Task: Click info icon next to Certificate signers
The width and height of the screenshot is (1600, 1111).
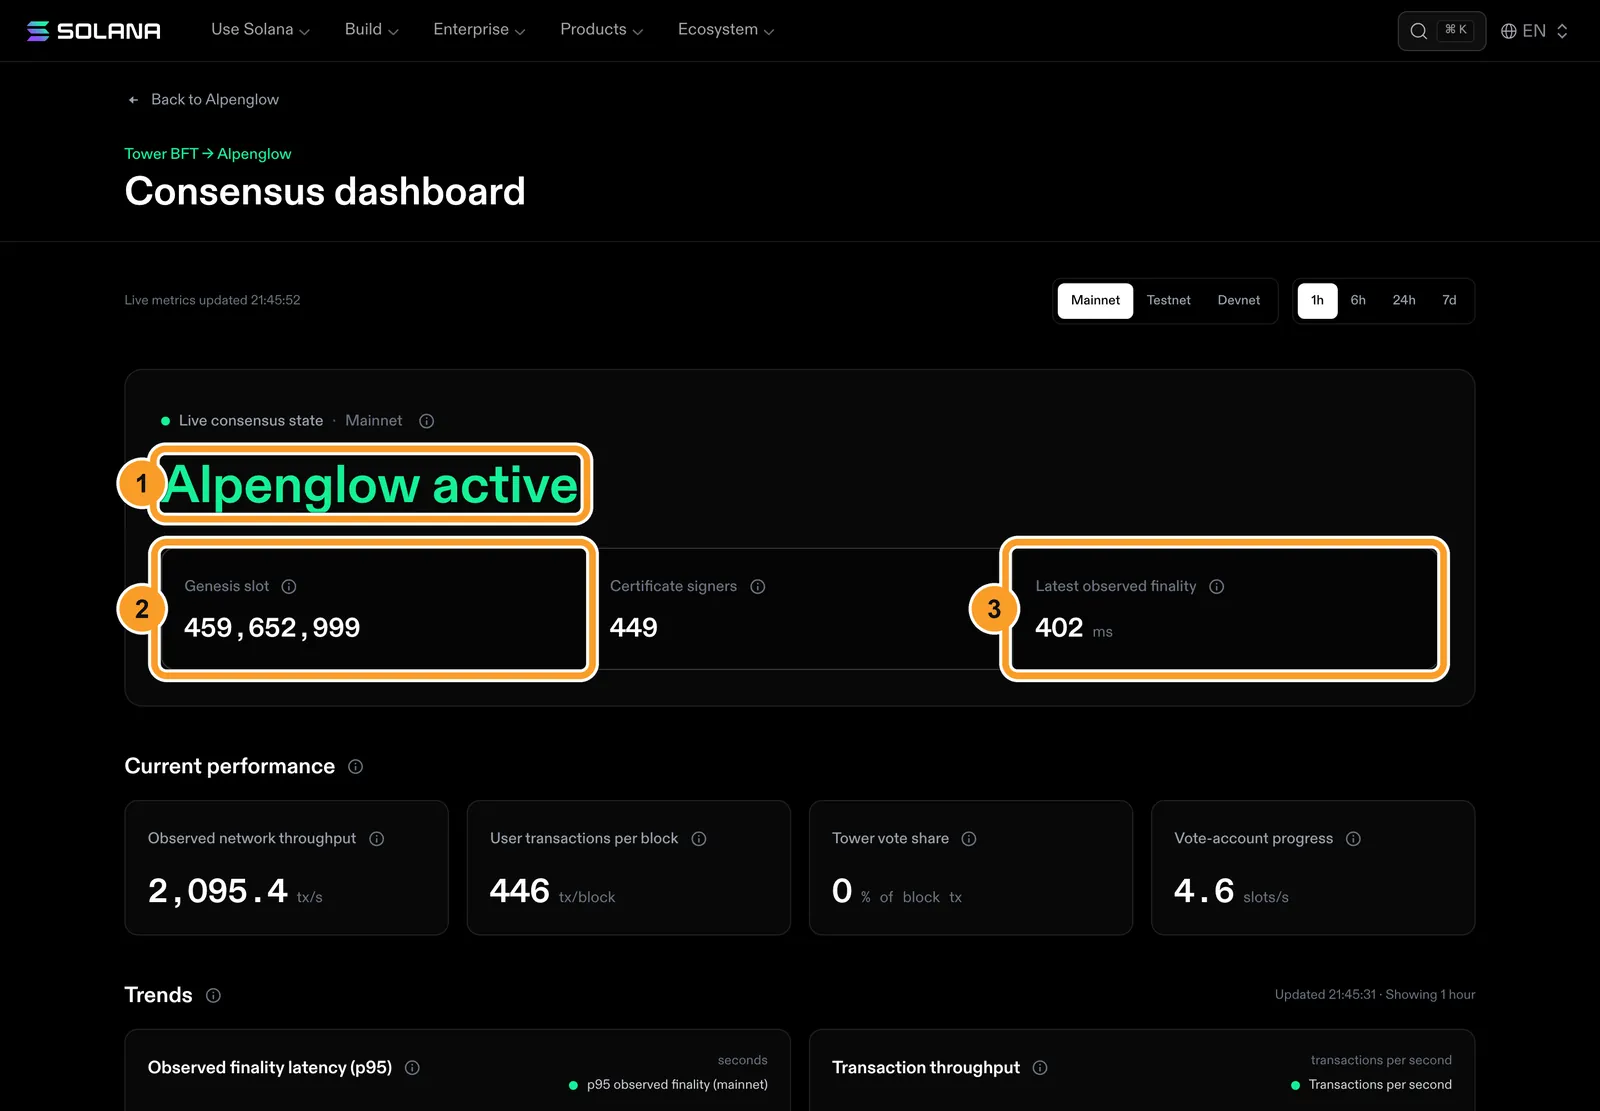Action: (758, 587)
